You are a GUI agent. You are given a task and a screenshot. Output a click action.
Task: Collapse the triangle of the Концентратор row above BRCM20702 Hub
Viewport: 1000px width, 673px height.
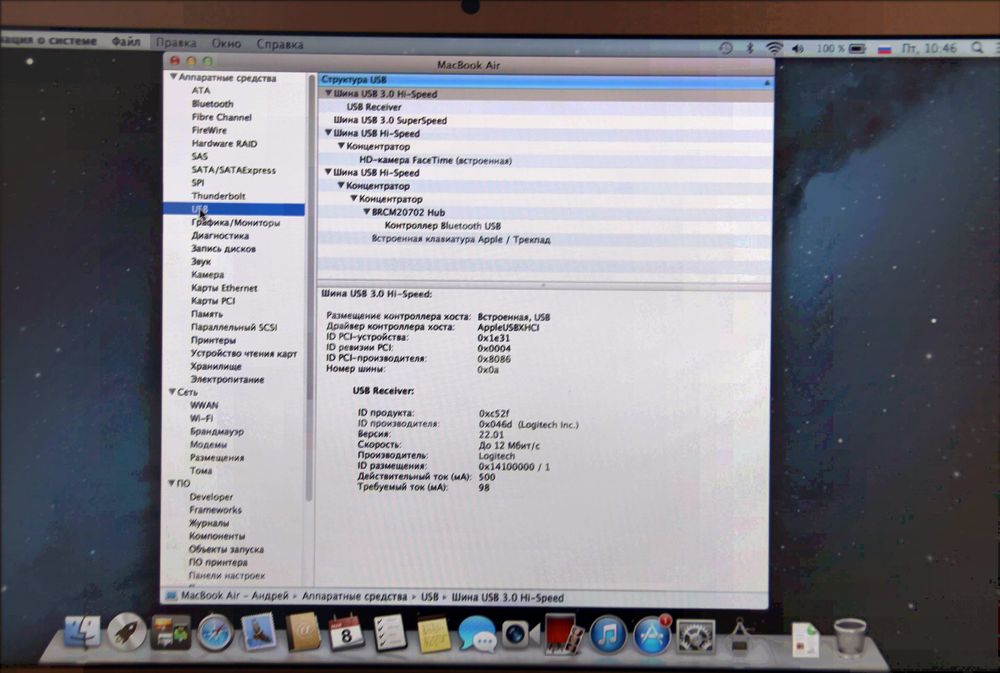pos(354,198)
